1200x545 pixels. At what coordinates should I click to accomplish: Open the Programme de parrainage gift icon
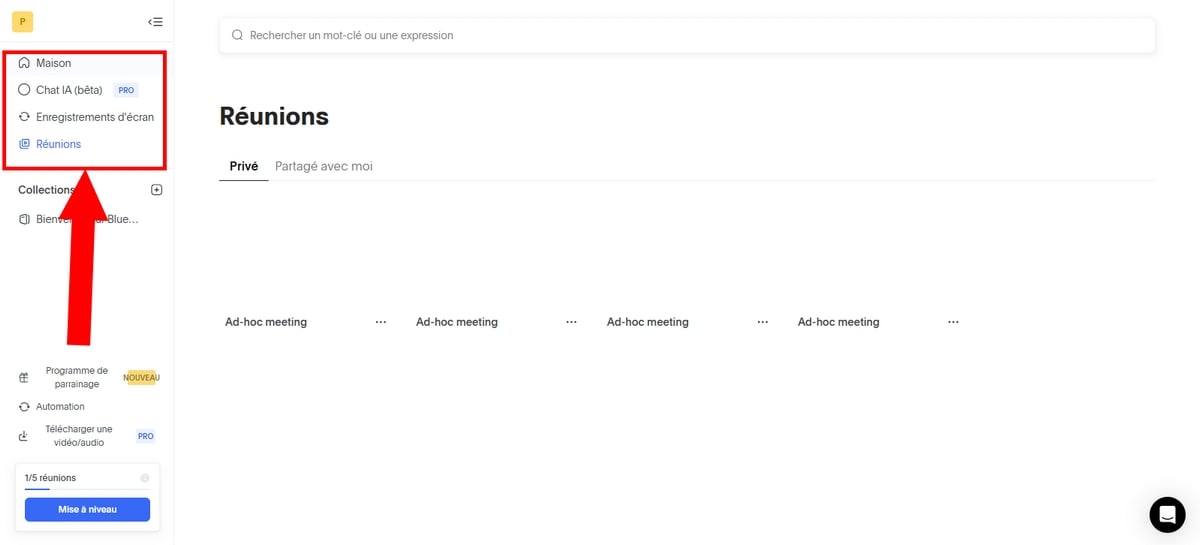[24, 378]
